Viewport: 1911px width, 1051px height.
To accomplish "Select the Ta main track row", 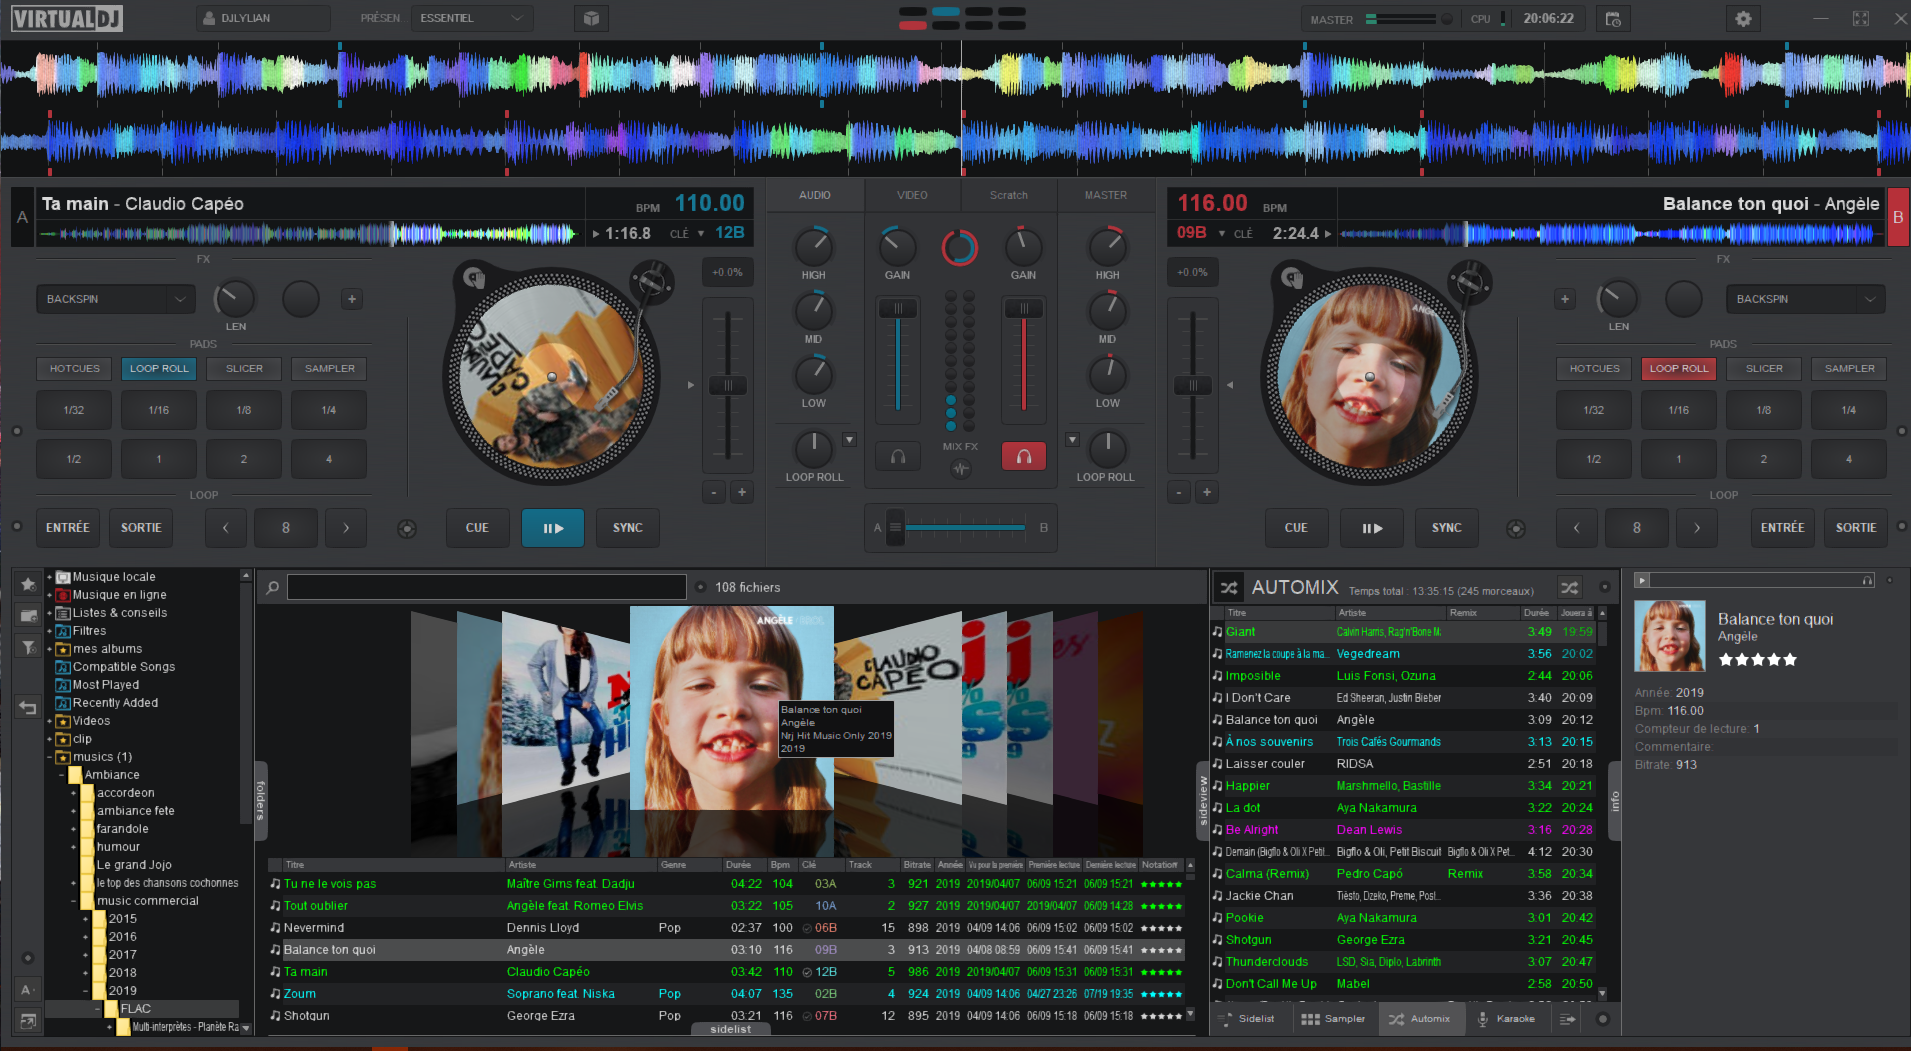I will [726, 972].
